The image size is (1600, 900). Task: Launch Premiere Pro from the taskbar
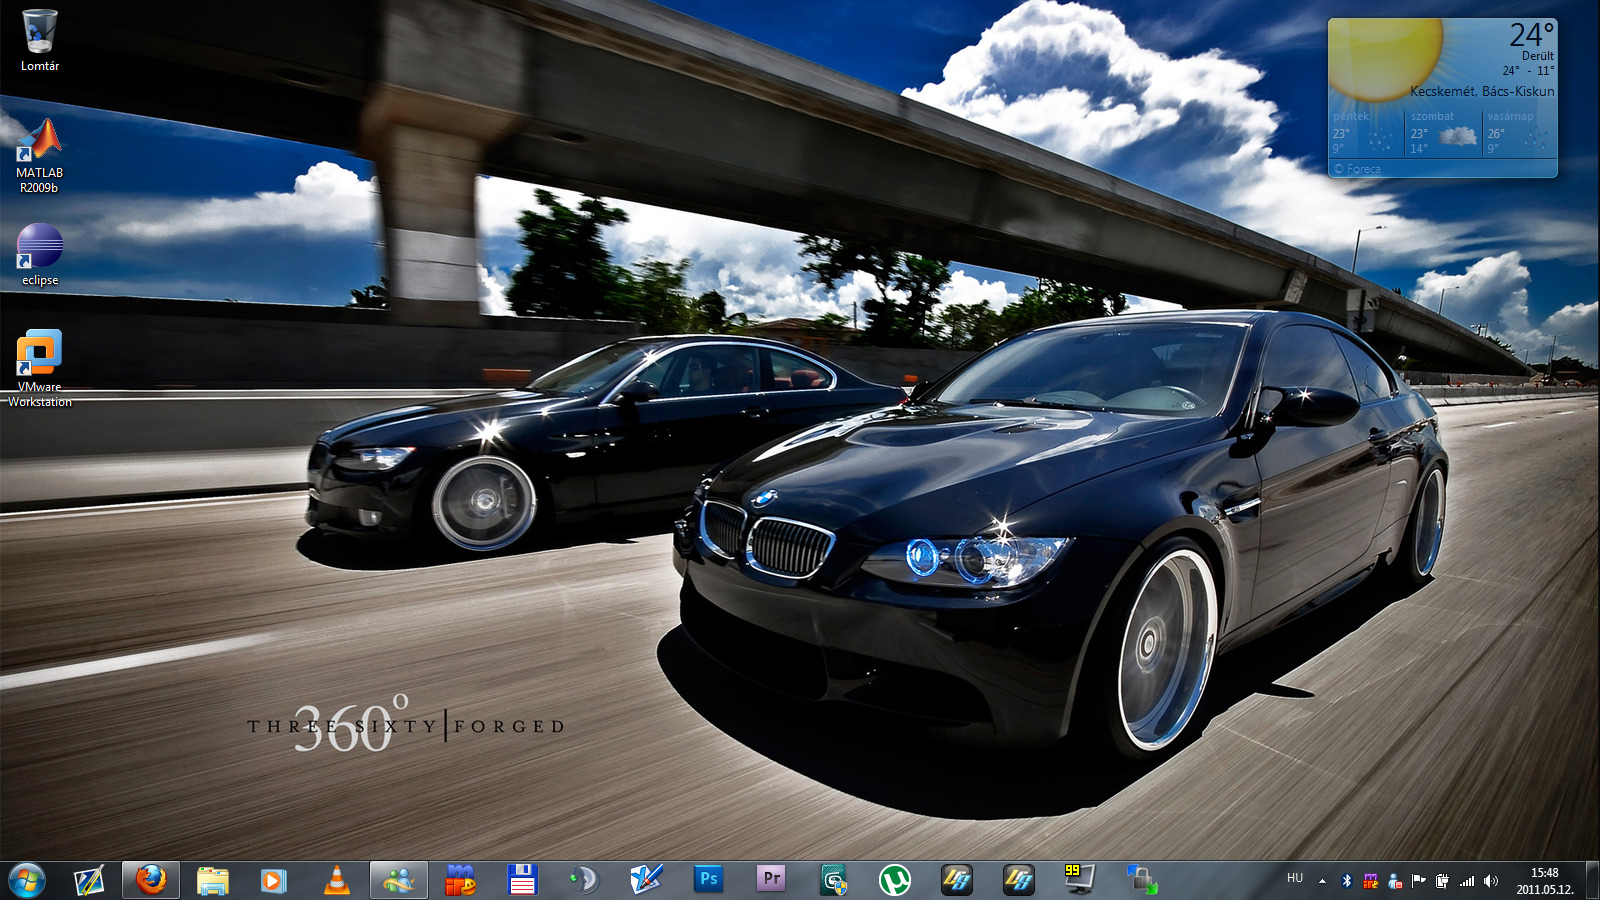coord(771,880)
